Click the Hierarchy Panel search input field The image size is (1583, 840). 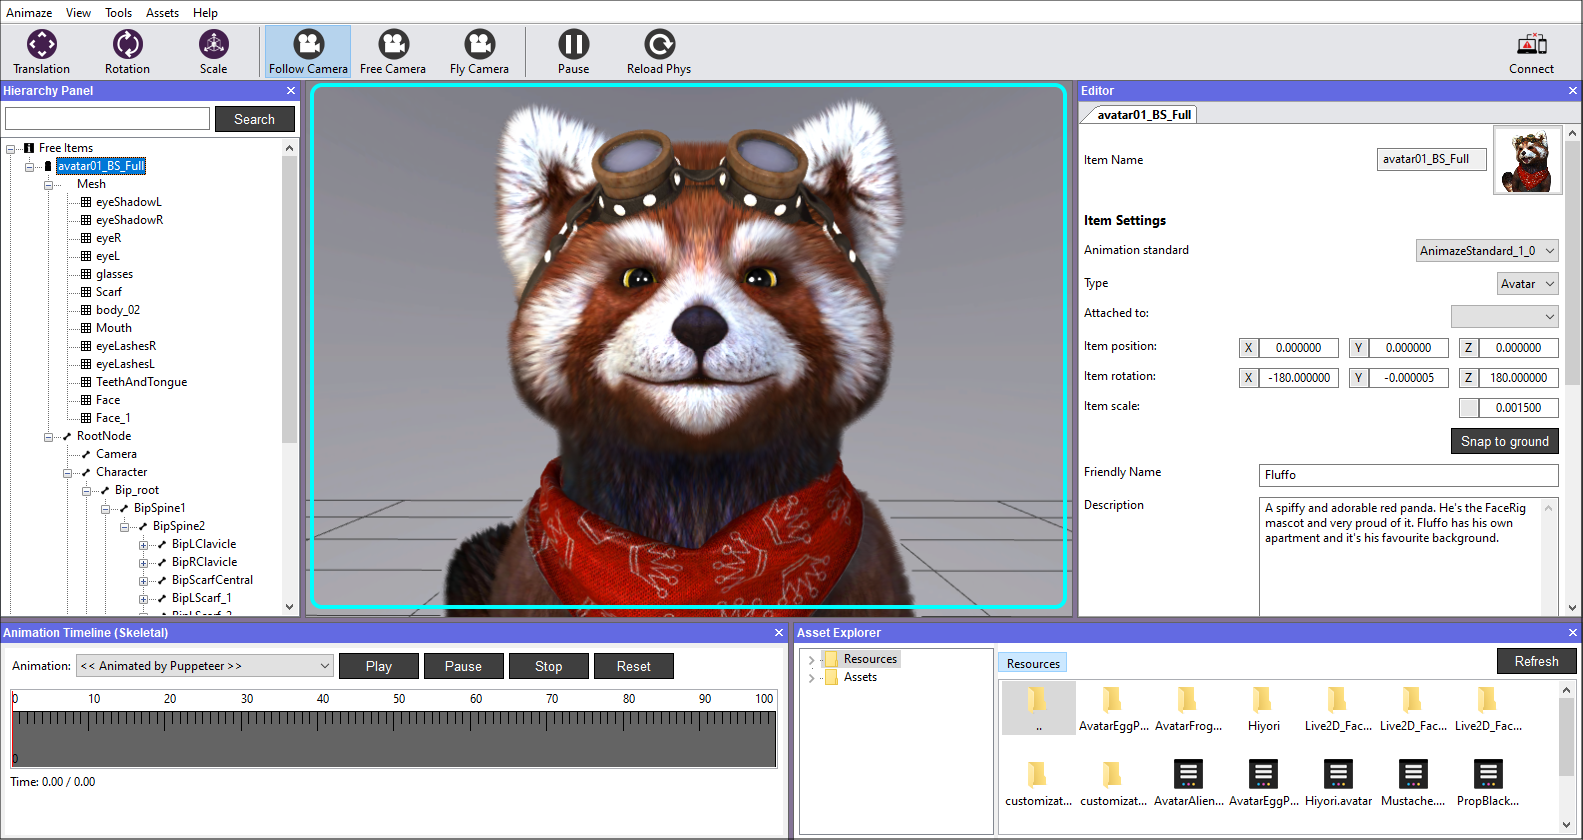[108, 119]
